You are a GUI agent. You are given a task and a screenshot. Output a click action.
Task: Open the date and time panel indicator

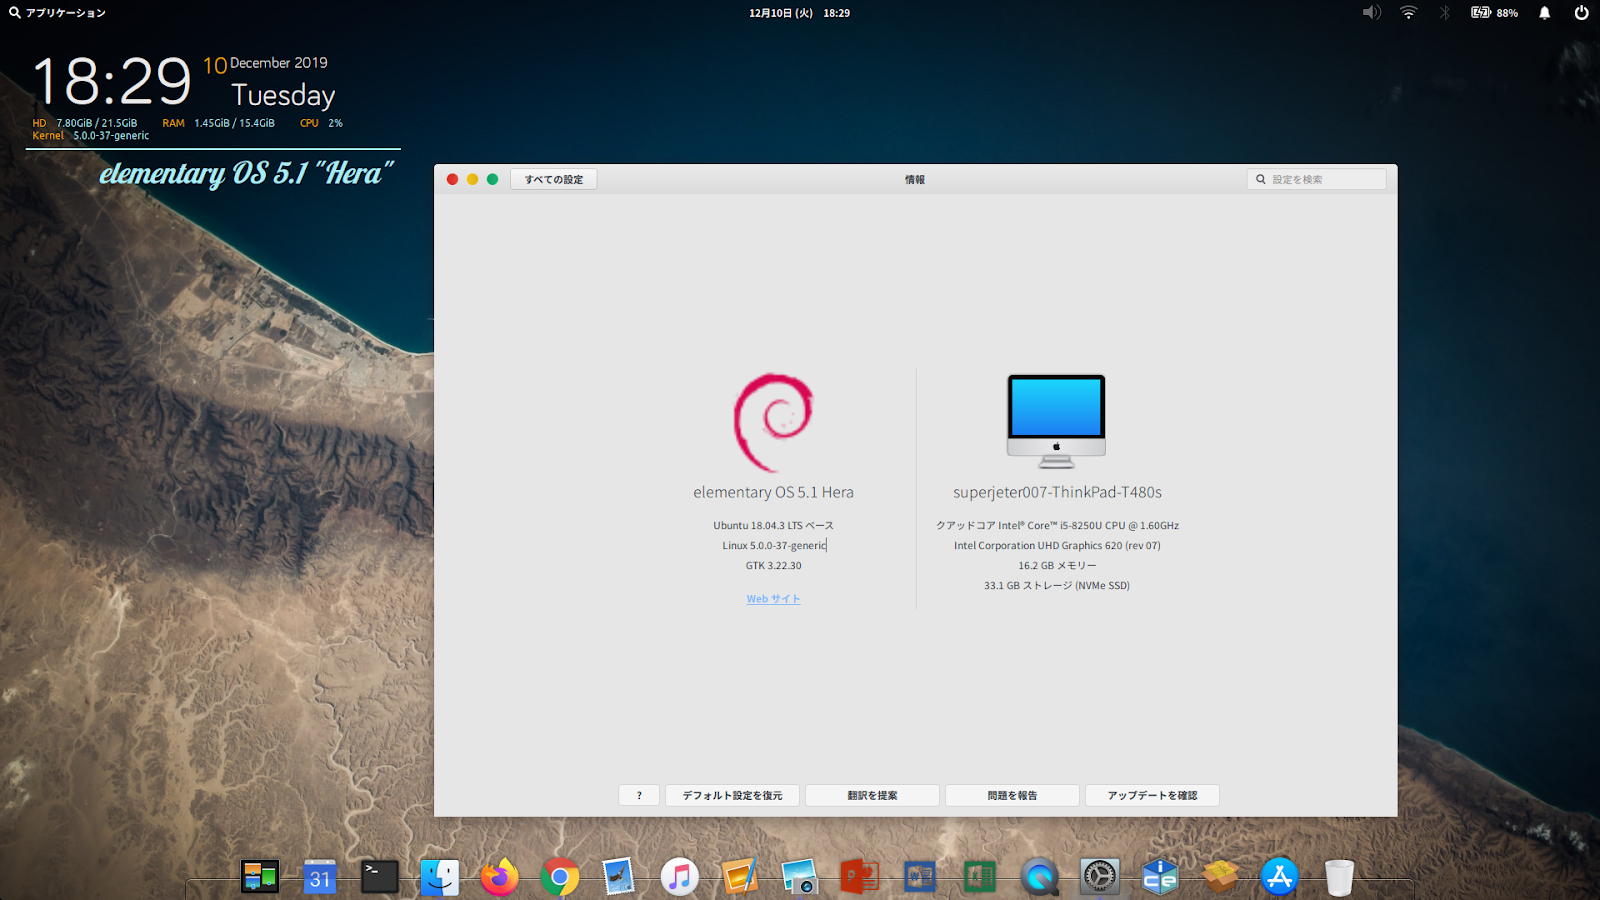[799, 13]
